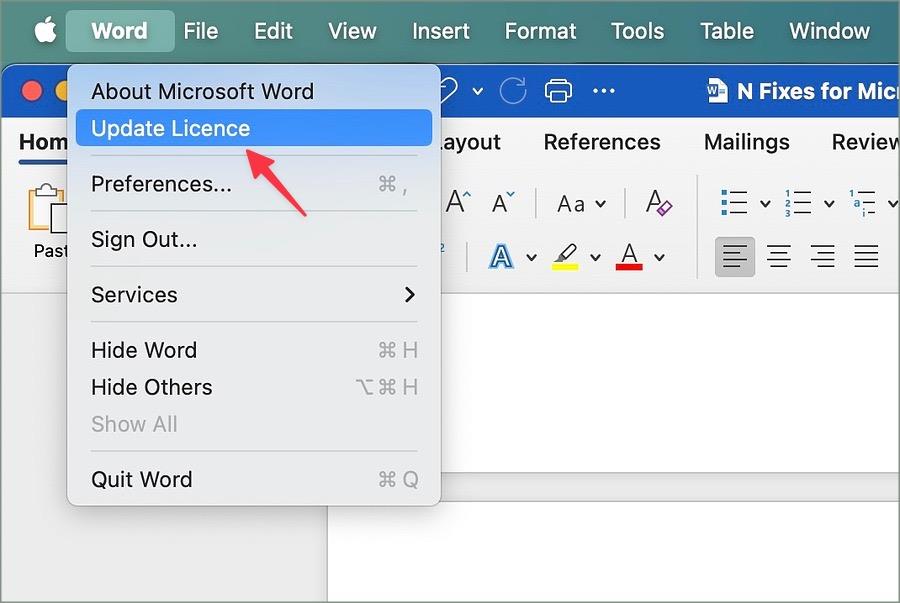This screenshot has height=603, width=900.
Task: Open the Apple menu
Action: [x=45, y=30]
